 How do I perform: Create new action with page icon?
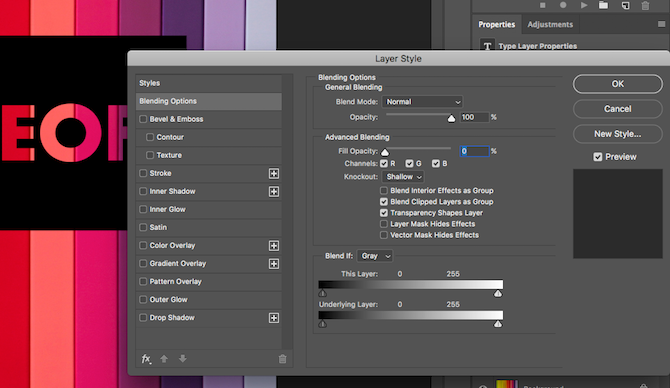(625, 5)
